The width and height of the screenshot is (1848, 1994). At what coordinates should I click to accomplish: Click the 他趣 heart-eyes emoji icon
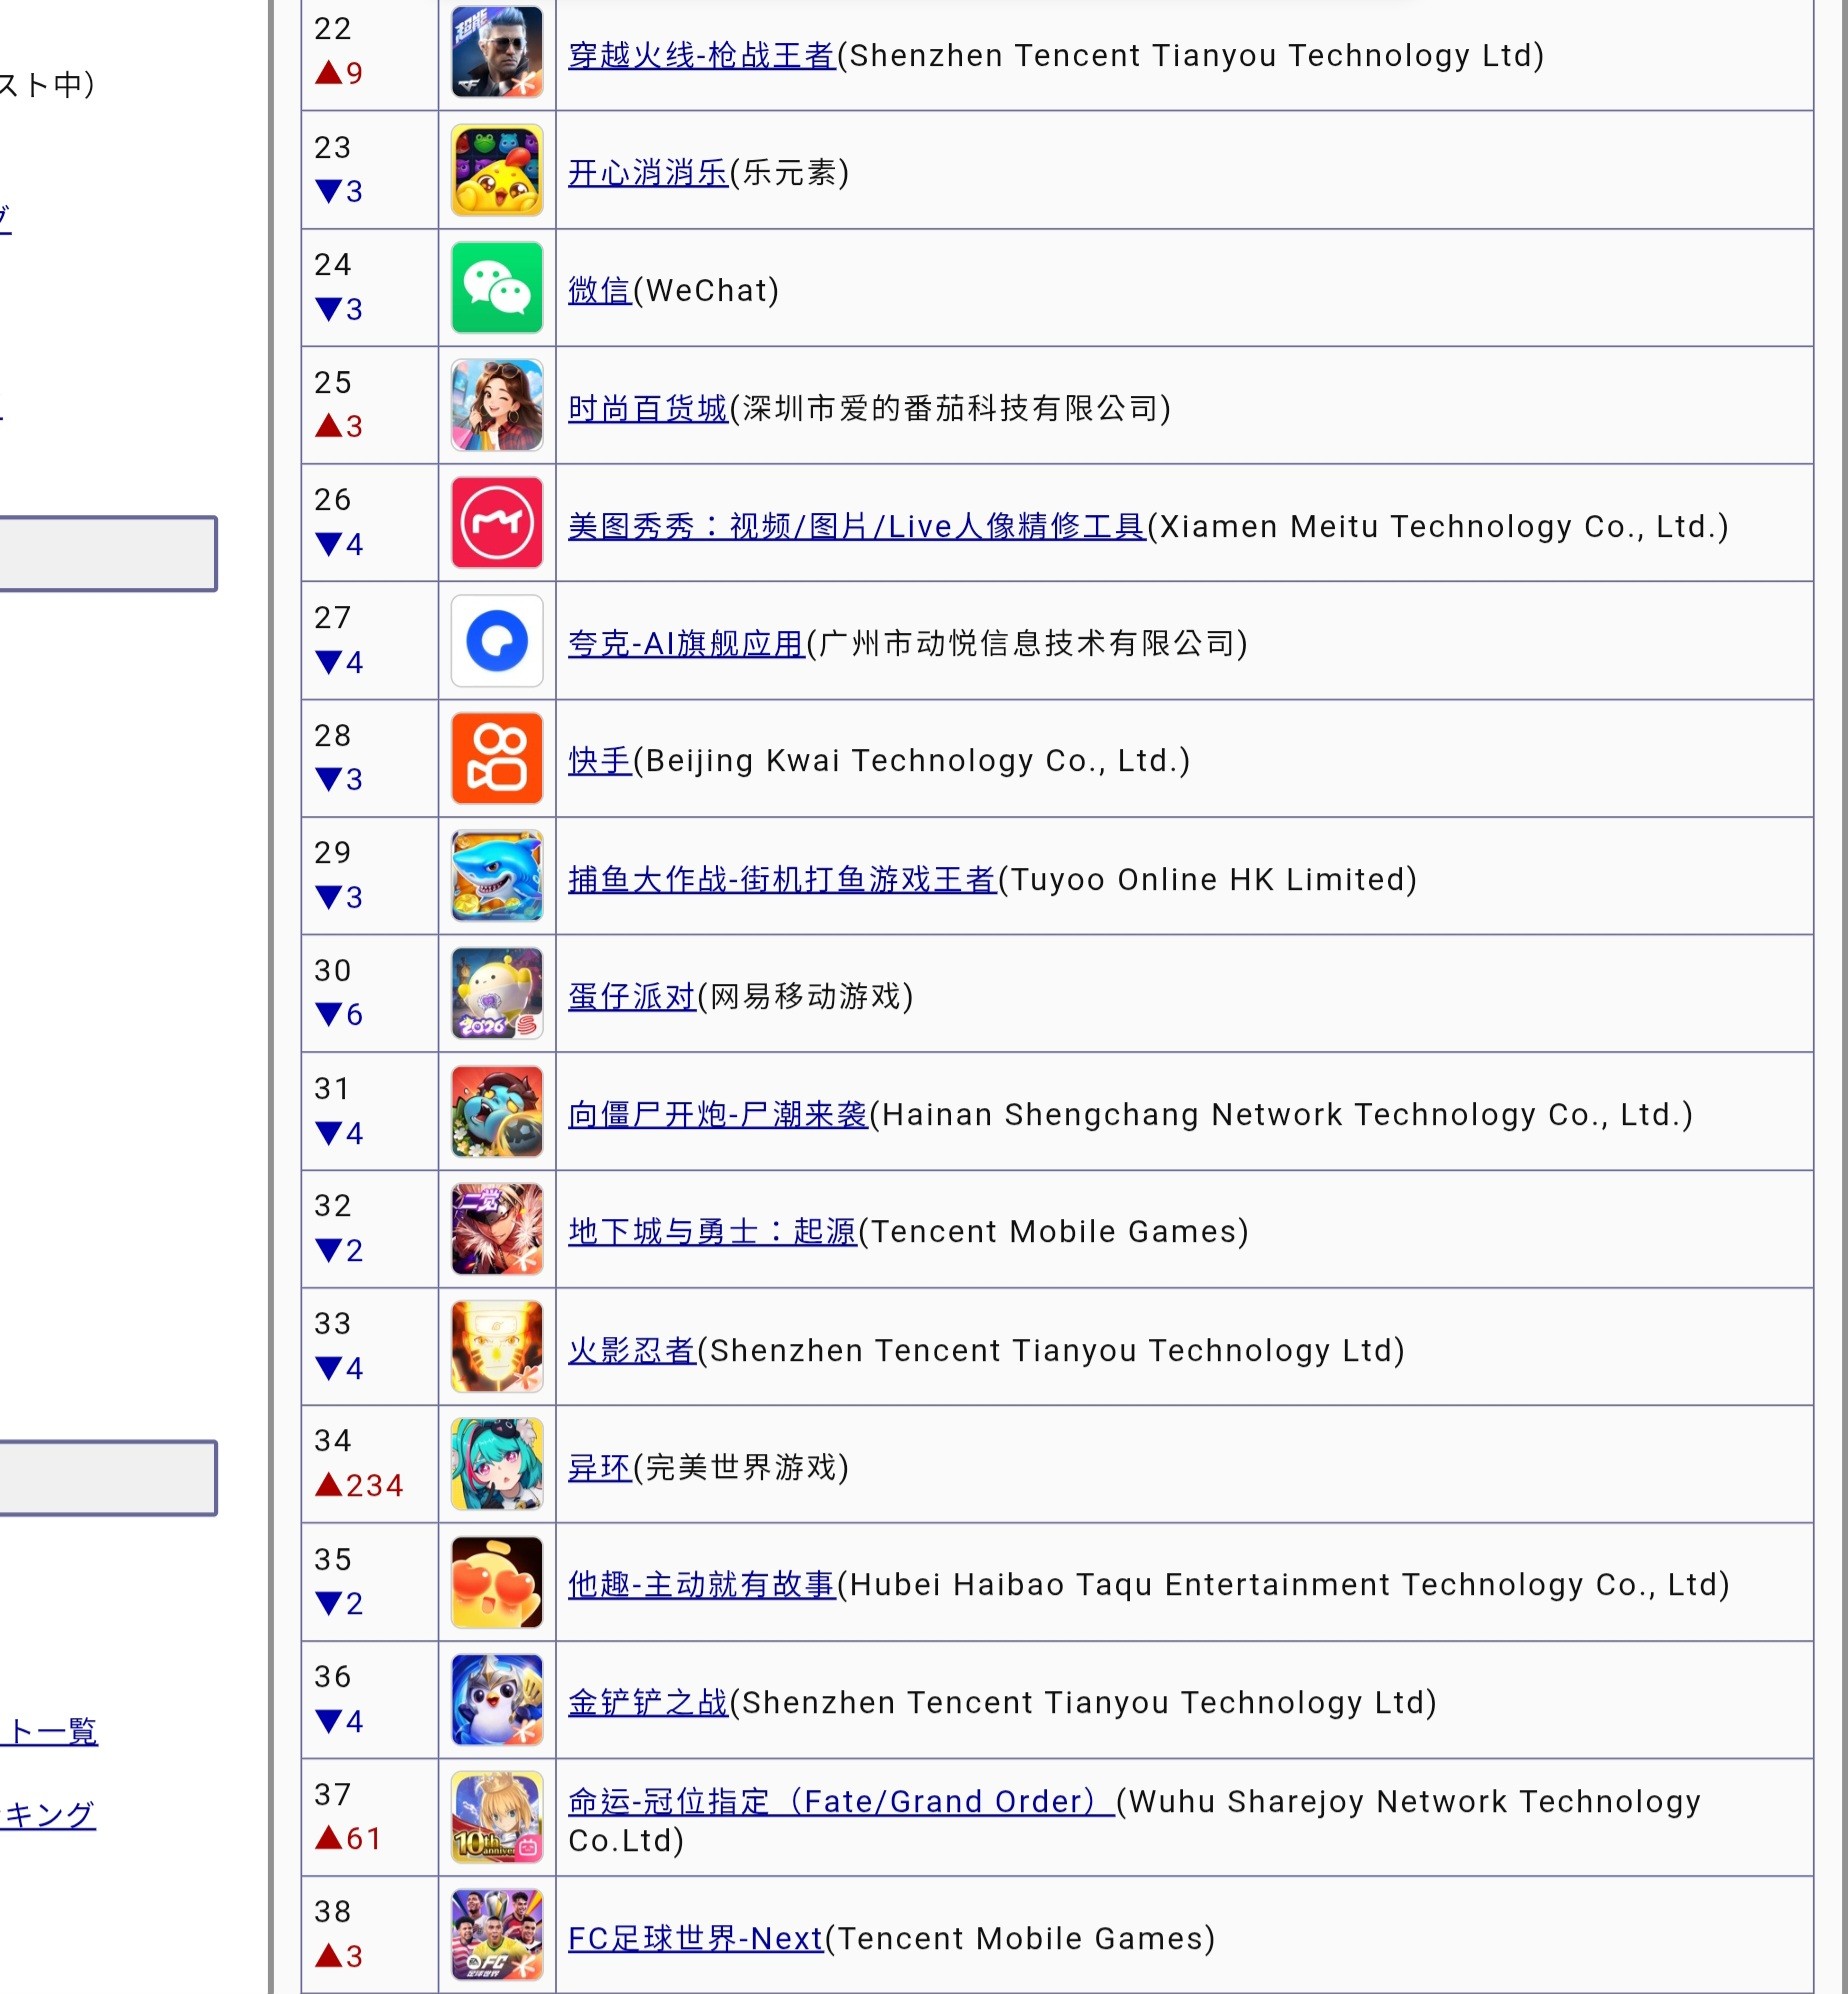[497, 1582]
